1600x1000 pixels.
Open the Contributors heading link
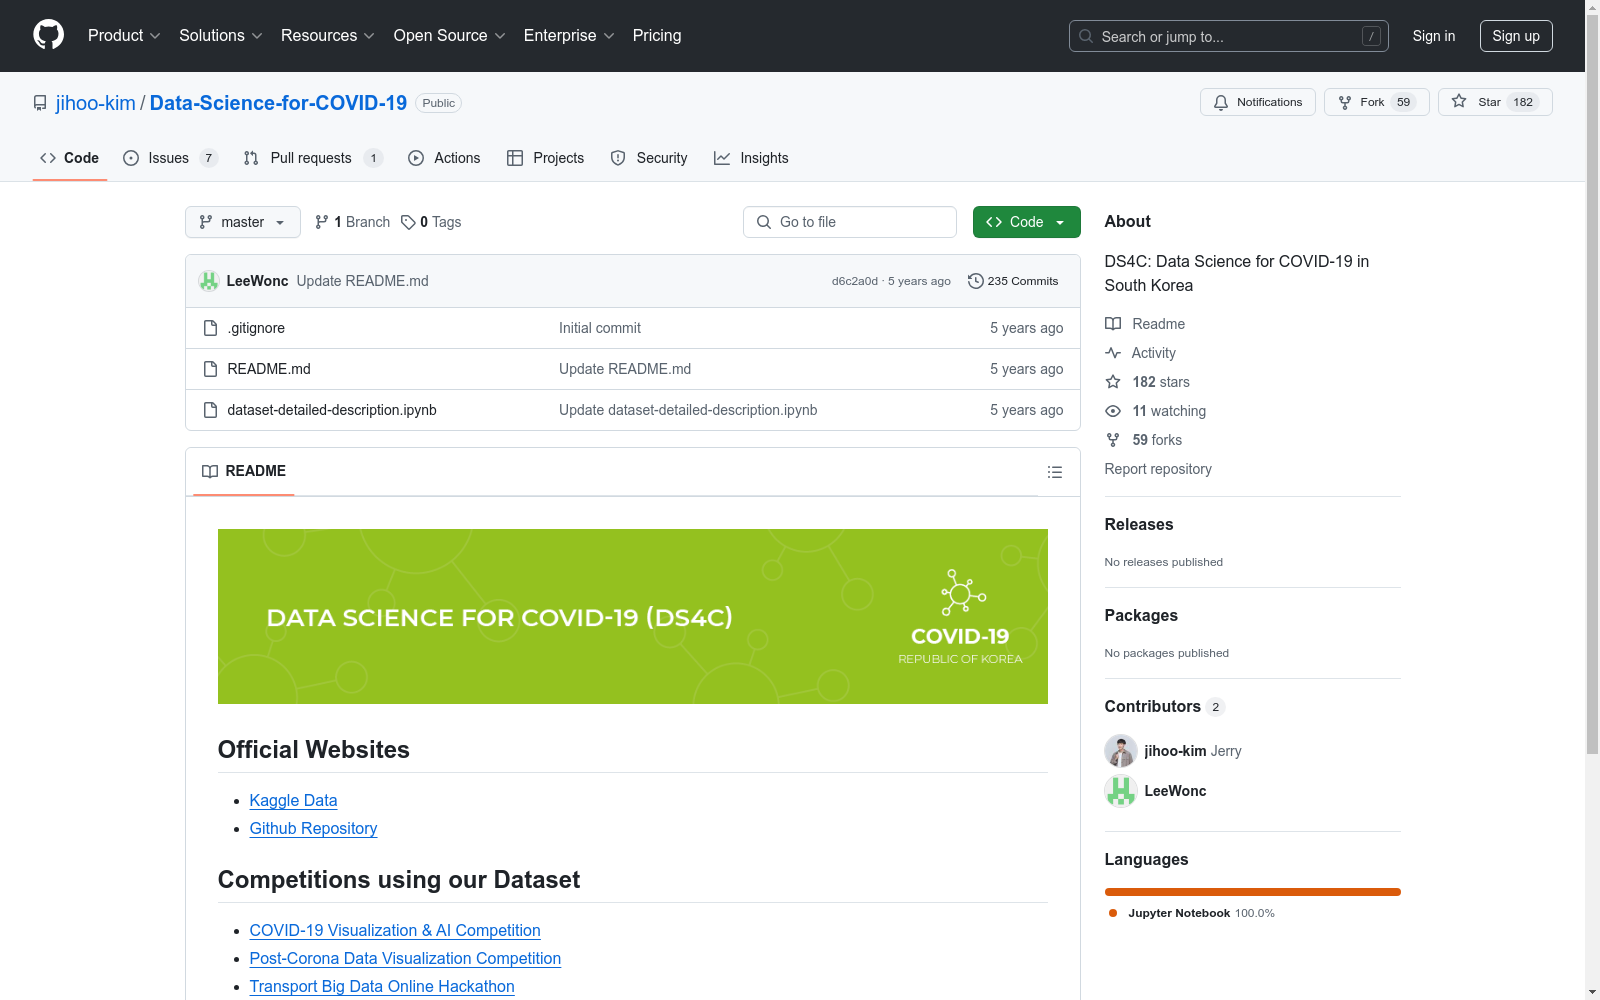[x=1164, y=706]
